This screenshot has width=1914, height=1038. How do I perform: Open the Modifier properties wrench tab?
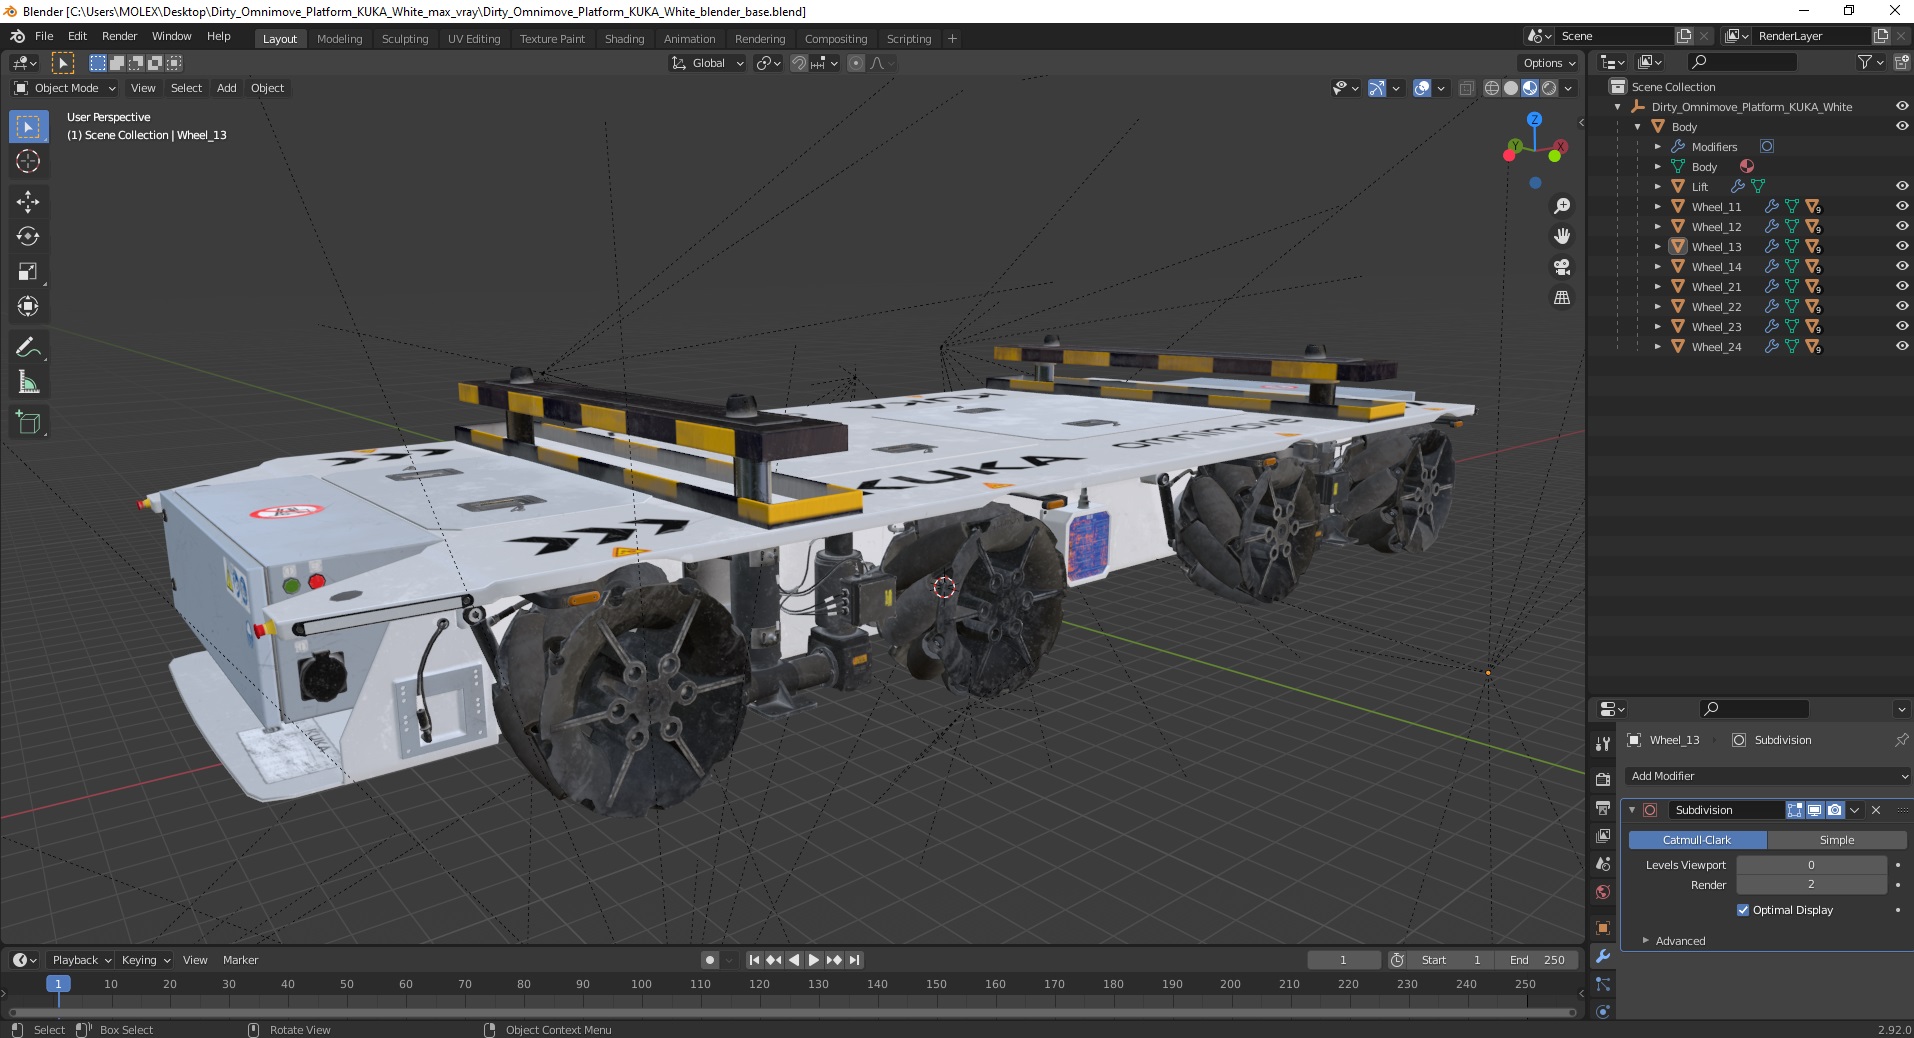1603,956
